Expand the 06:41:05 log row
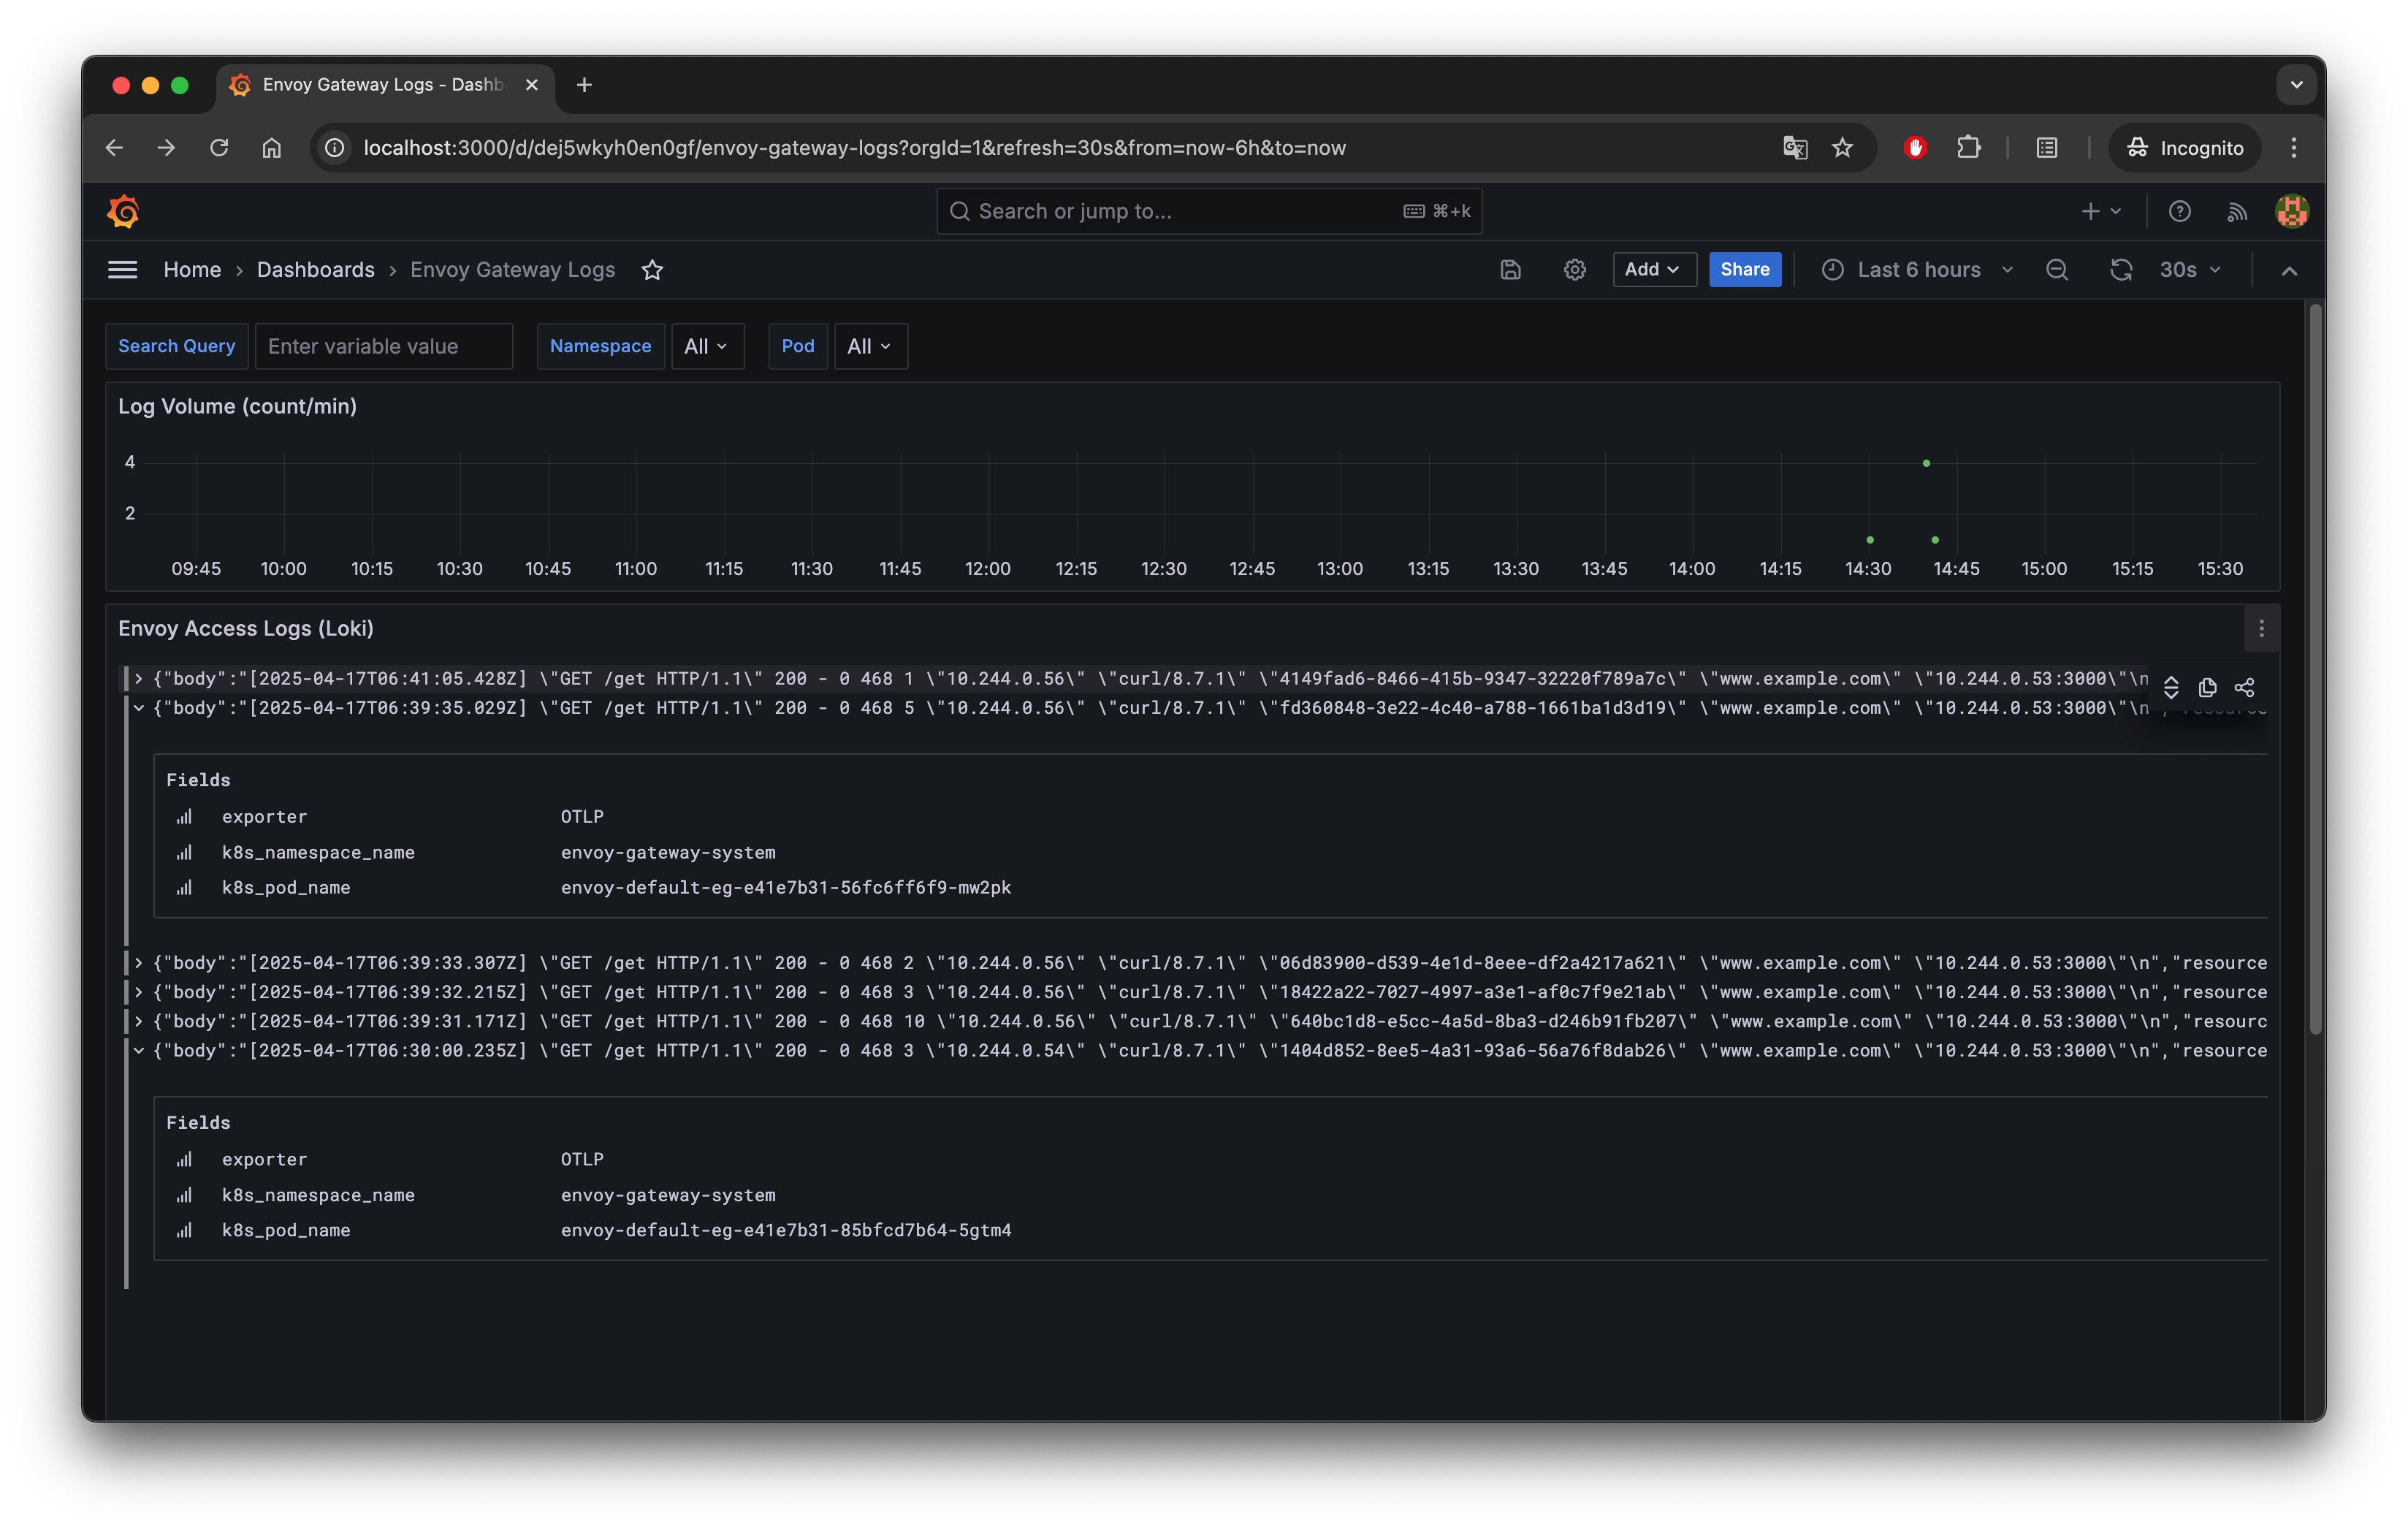Screen dimensions: 2408x1530 click(x=139, y=679)
